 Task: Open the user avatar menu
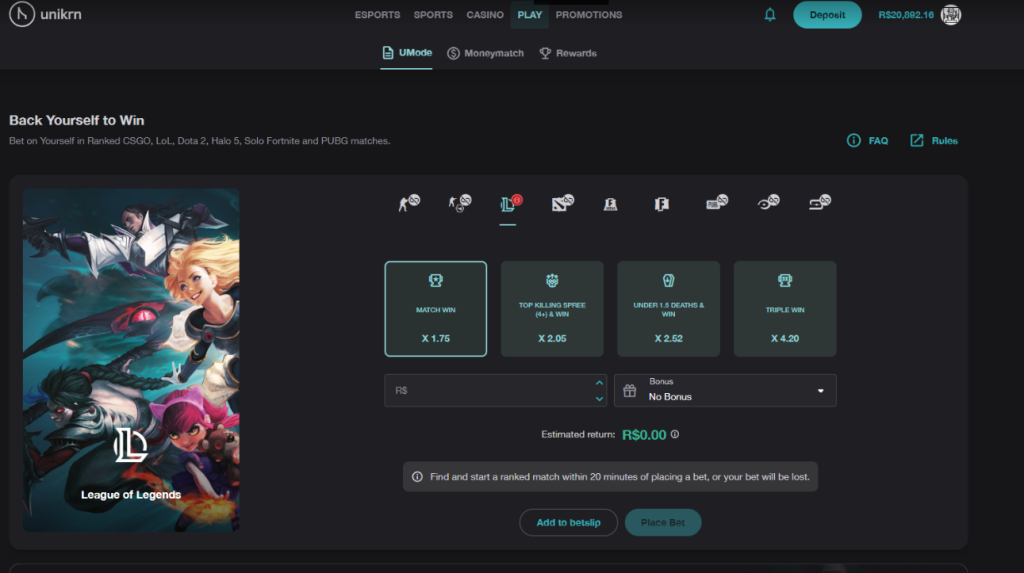pos(950,14)
